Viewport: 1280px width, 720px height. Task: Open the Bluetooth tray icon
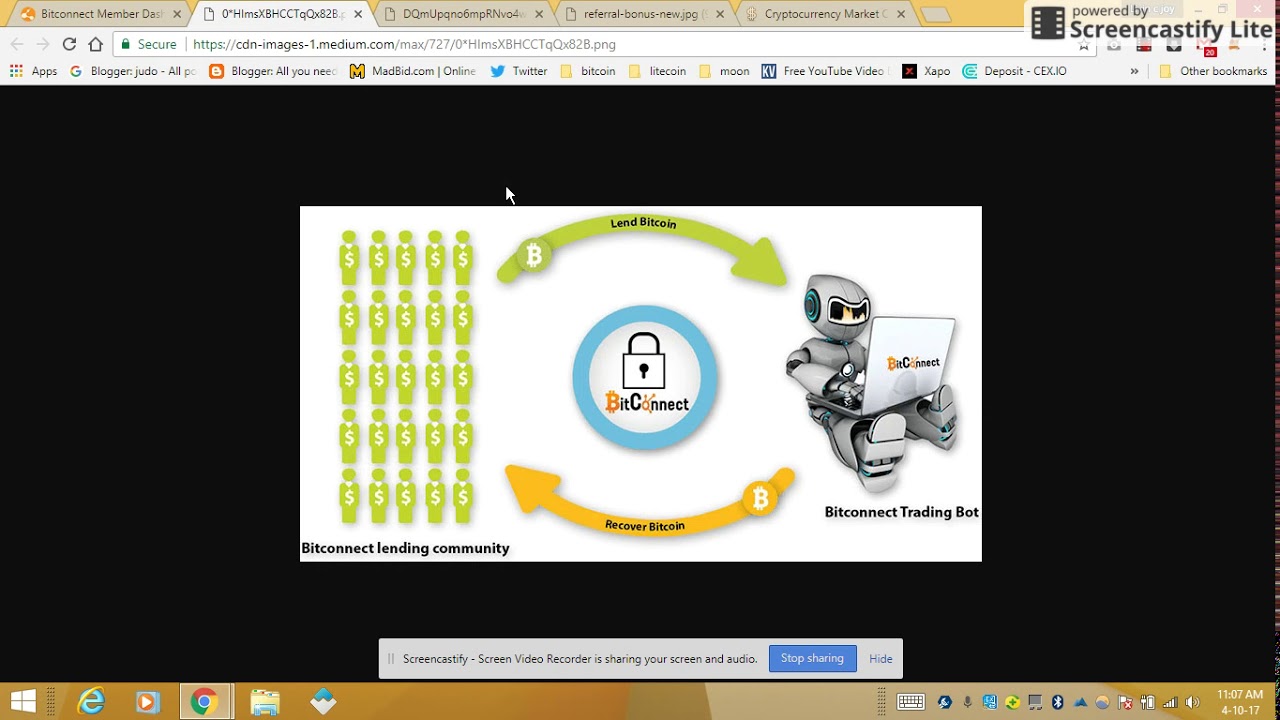(x=1058, y=702)
